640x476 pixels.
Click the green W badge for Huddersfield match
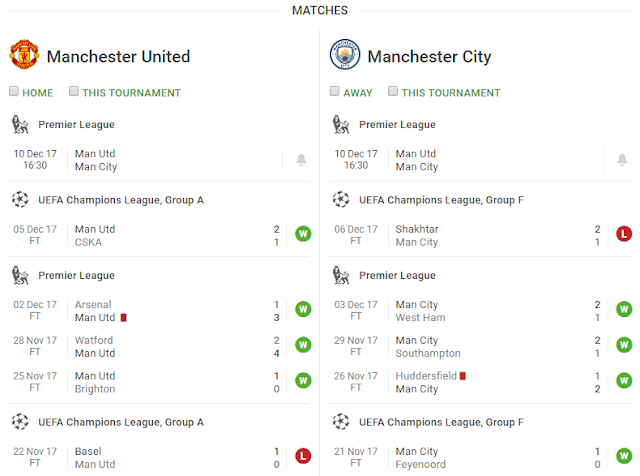tap(622, 382)
